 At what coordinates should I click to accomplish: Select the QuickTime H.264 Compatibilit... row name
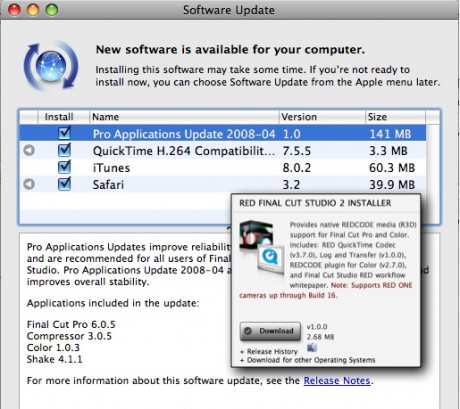click(x=184, y=151)
